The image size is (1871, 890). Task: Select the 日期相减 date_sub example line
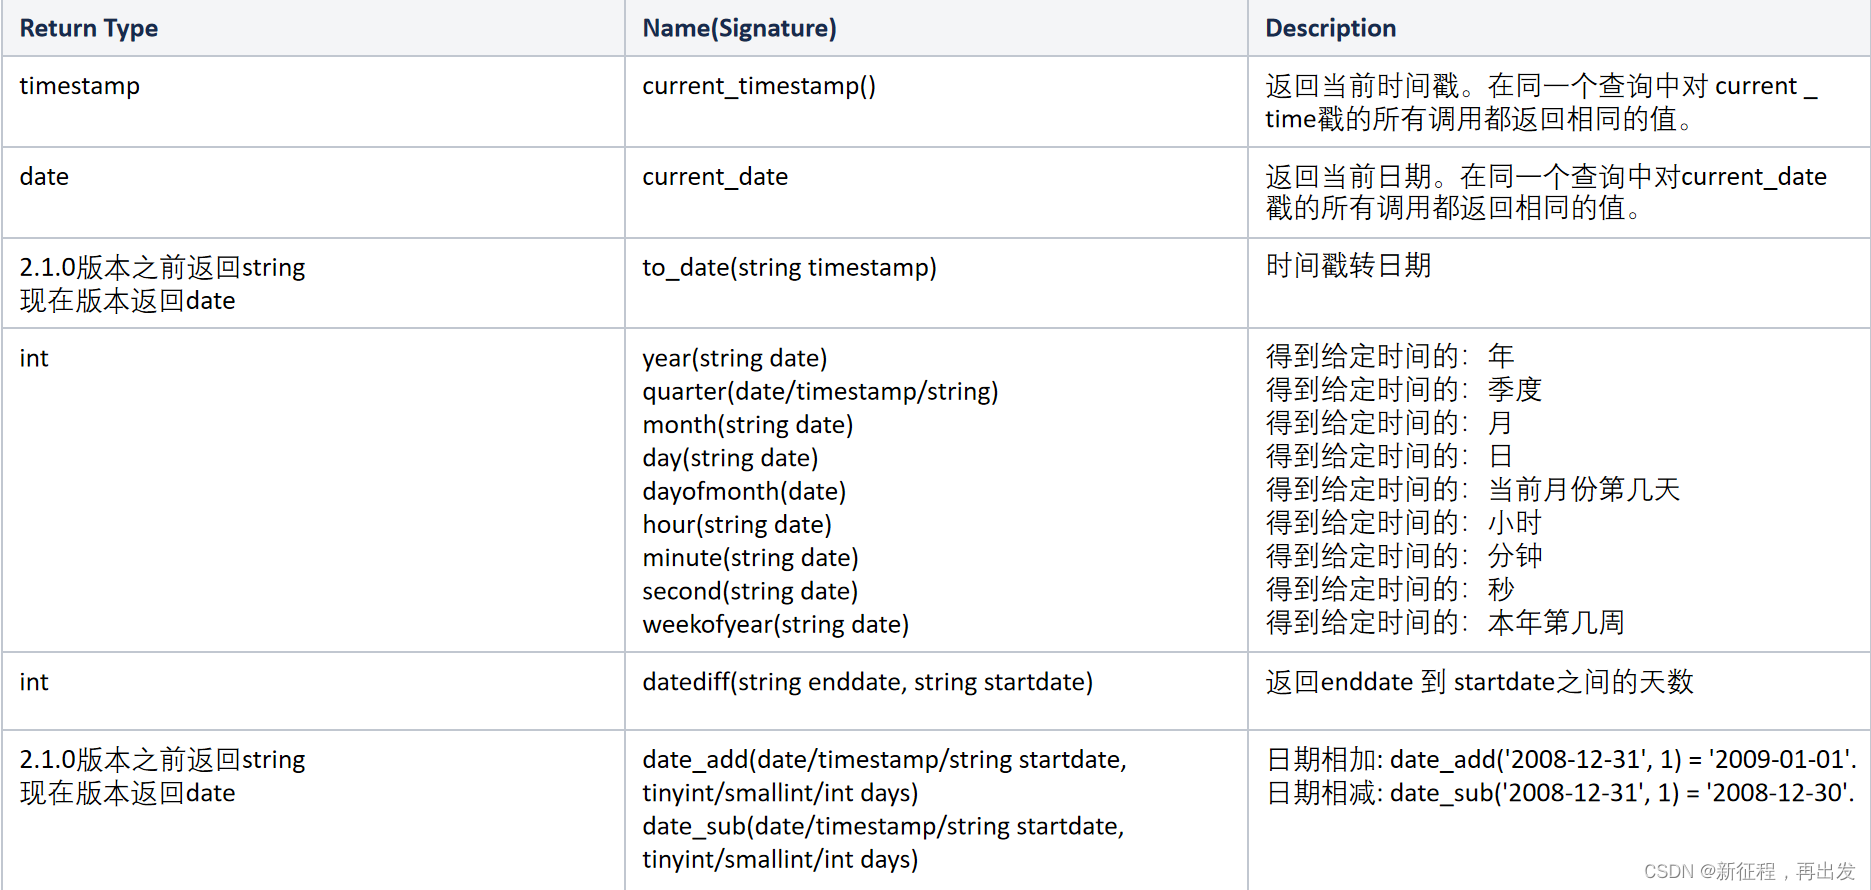[1560, 793]
